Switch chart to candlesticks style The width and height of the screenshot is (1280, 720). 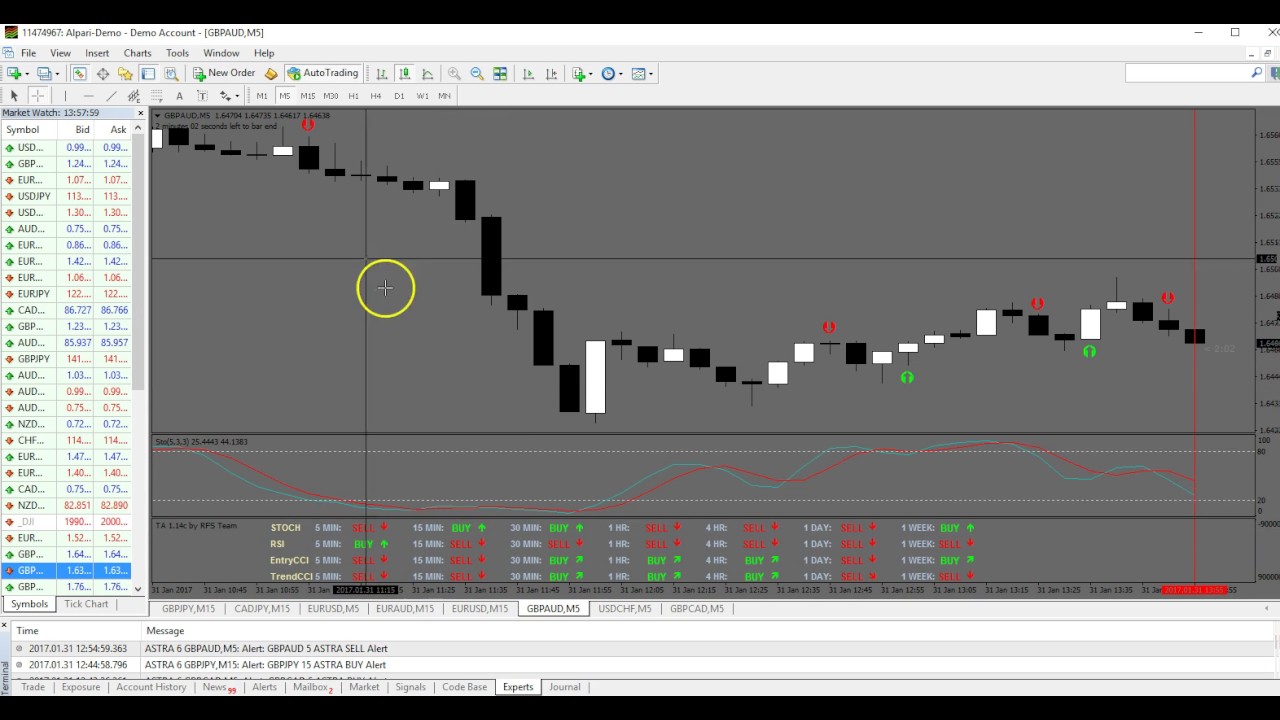(404, 73)
